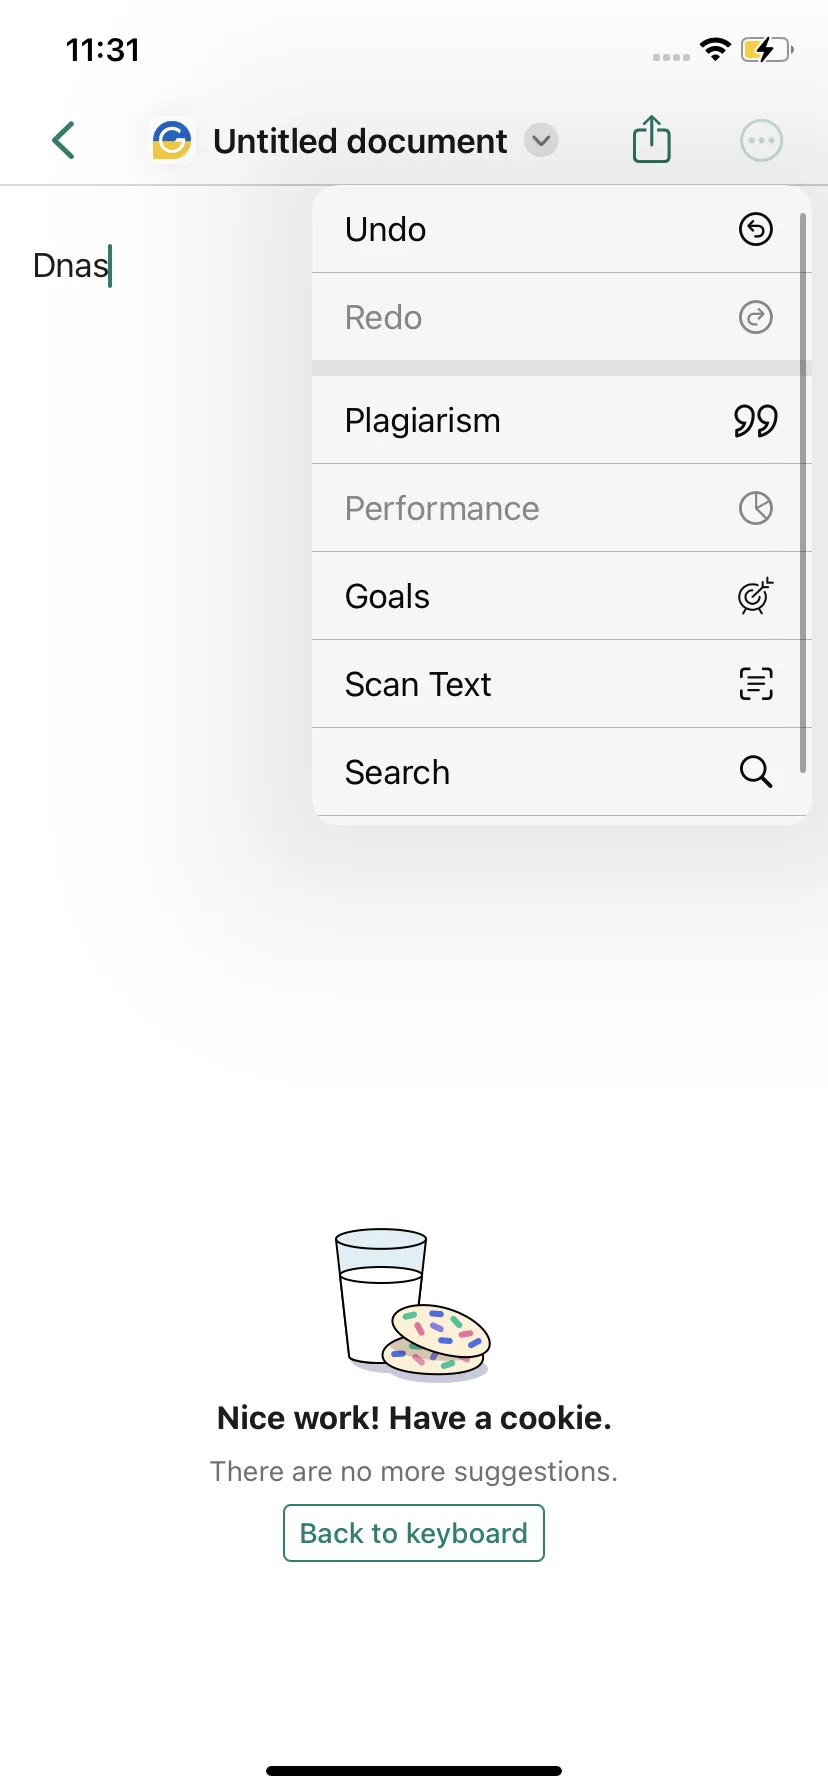Tap the Undo circular arrow icon

click(x=755, y=229)
